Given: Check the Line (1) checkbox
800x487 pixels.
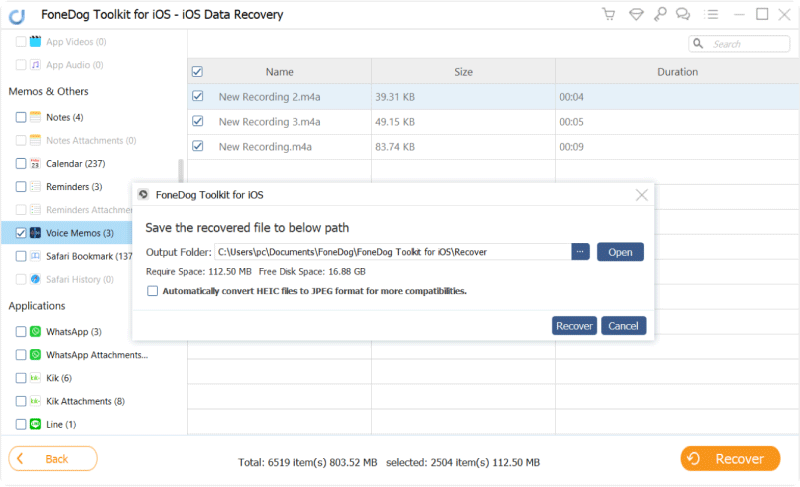Looking at the screenshot, I should (21, 424).
